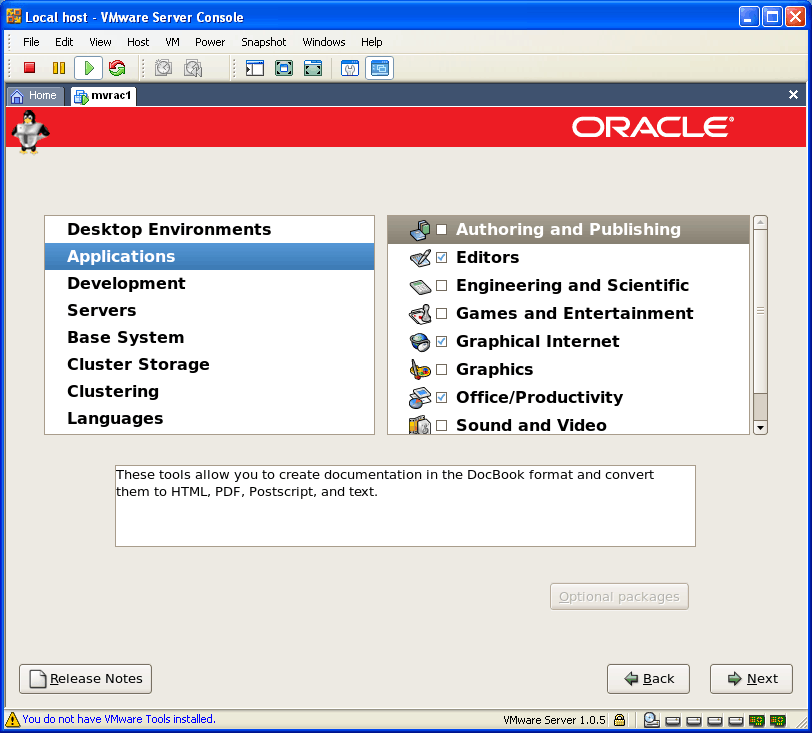
Task: Enable the Games and Entertainment checkbox
Action: tap(441, 314)
